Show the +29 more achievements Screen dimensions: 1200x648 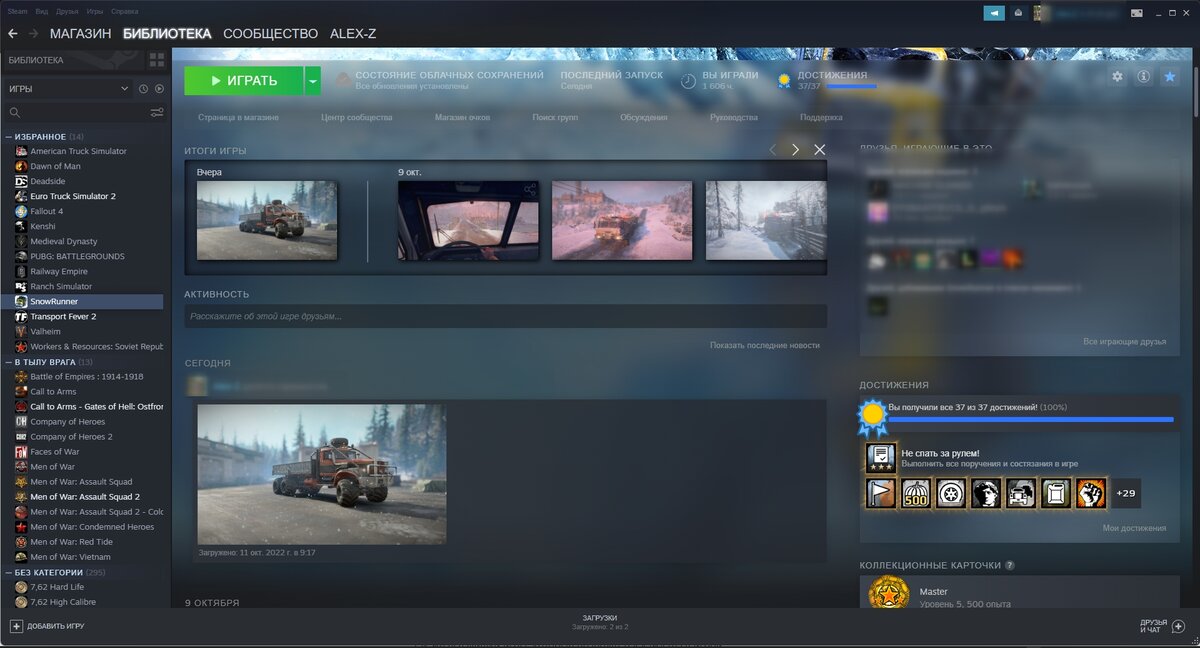[1126, 493]
